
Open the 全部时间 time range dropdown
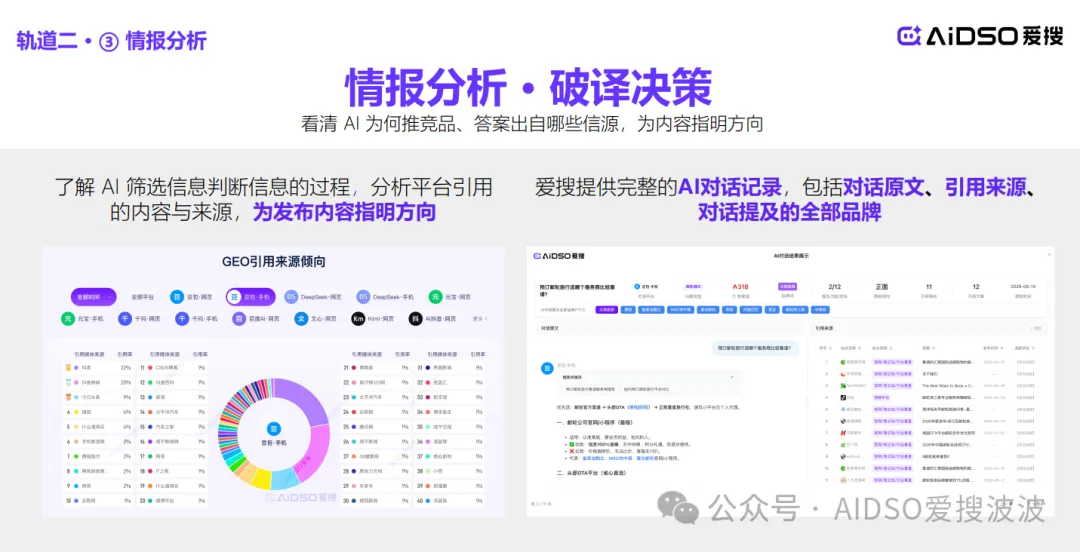click(x=92, y=297)
